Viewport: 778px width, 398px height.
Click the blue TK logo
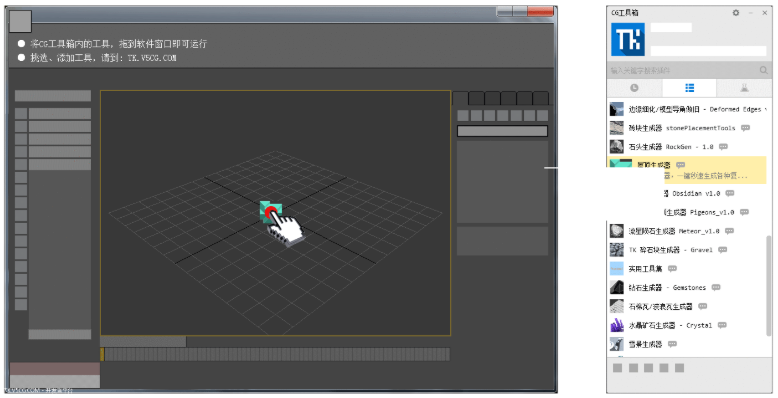pos(628,39)
